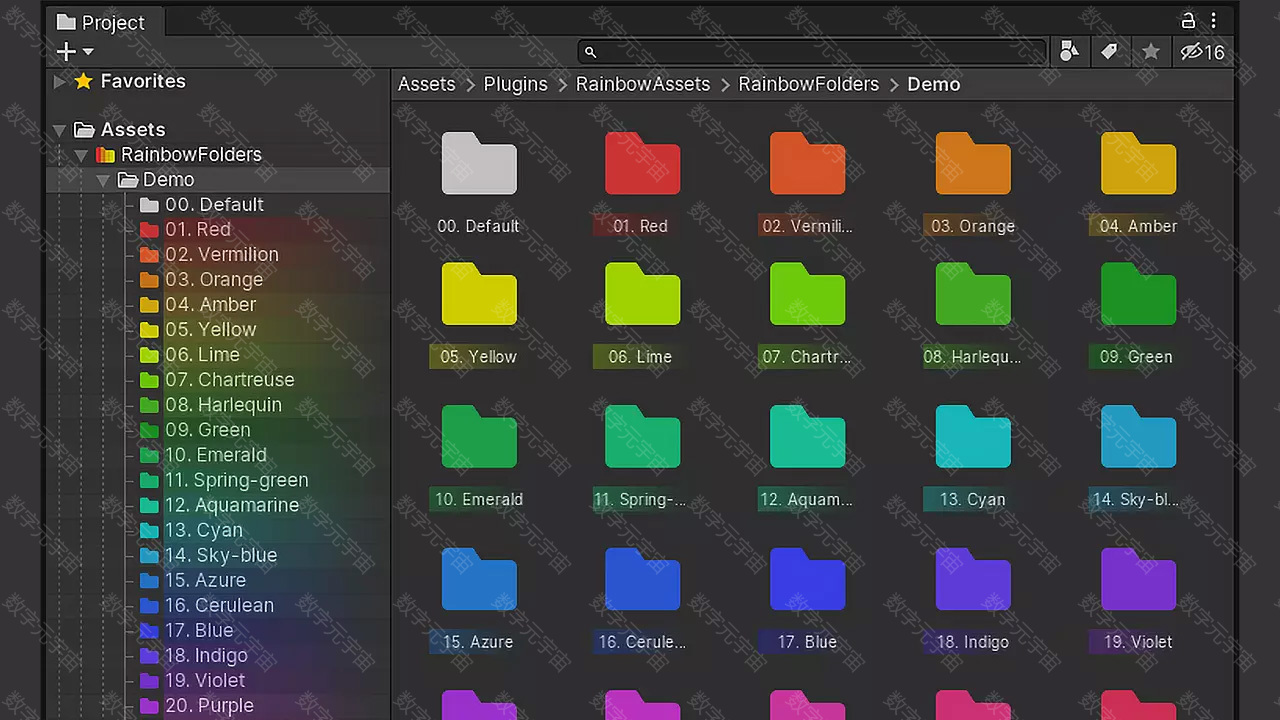Click the Demo breadcrumb label
The image size is (1280, 720).
pyautogui.click(x=934, y=84)
